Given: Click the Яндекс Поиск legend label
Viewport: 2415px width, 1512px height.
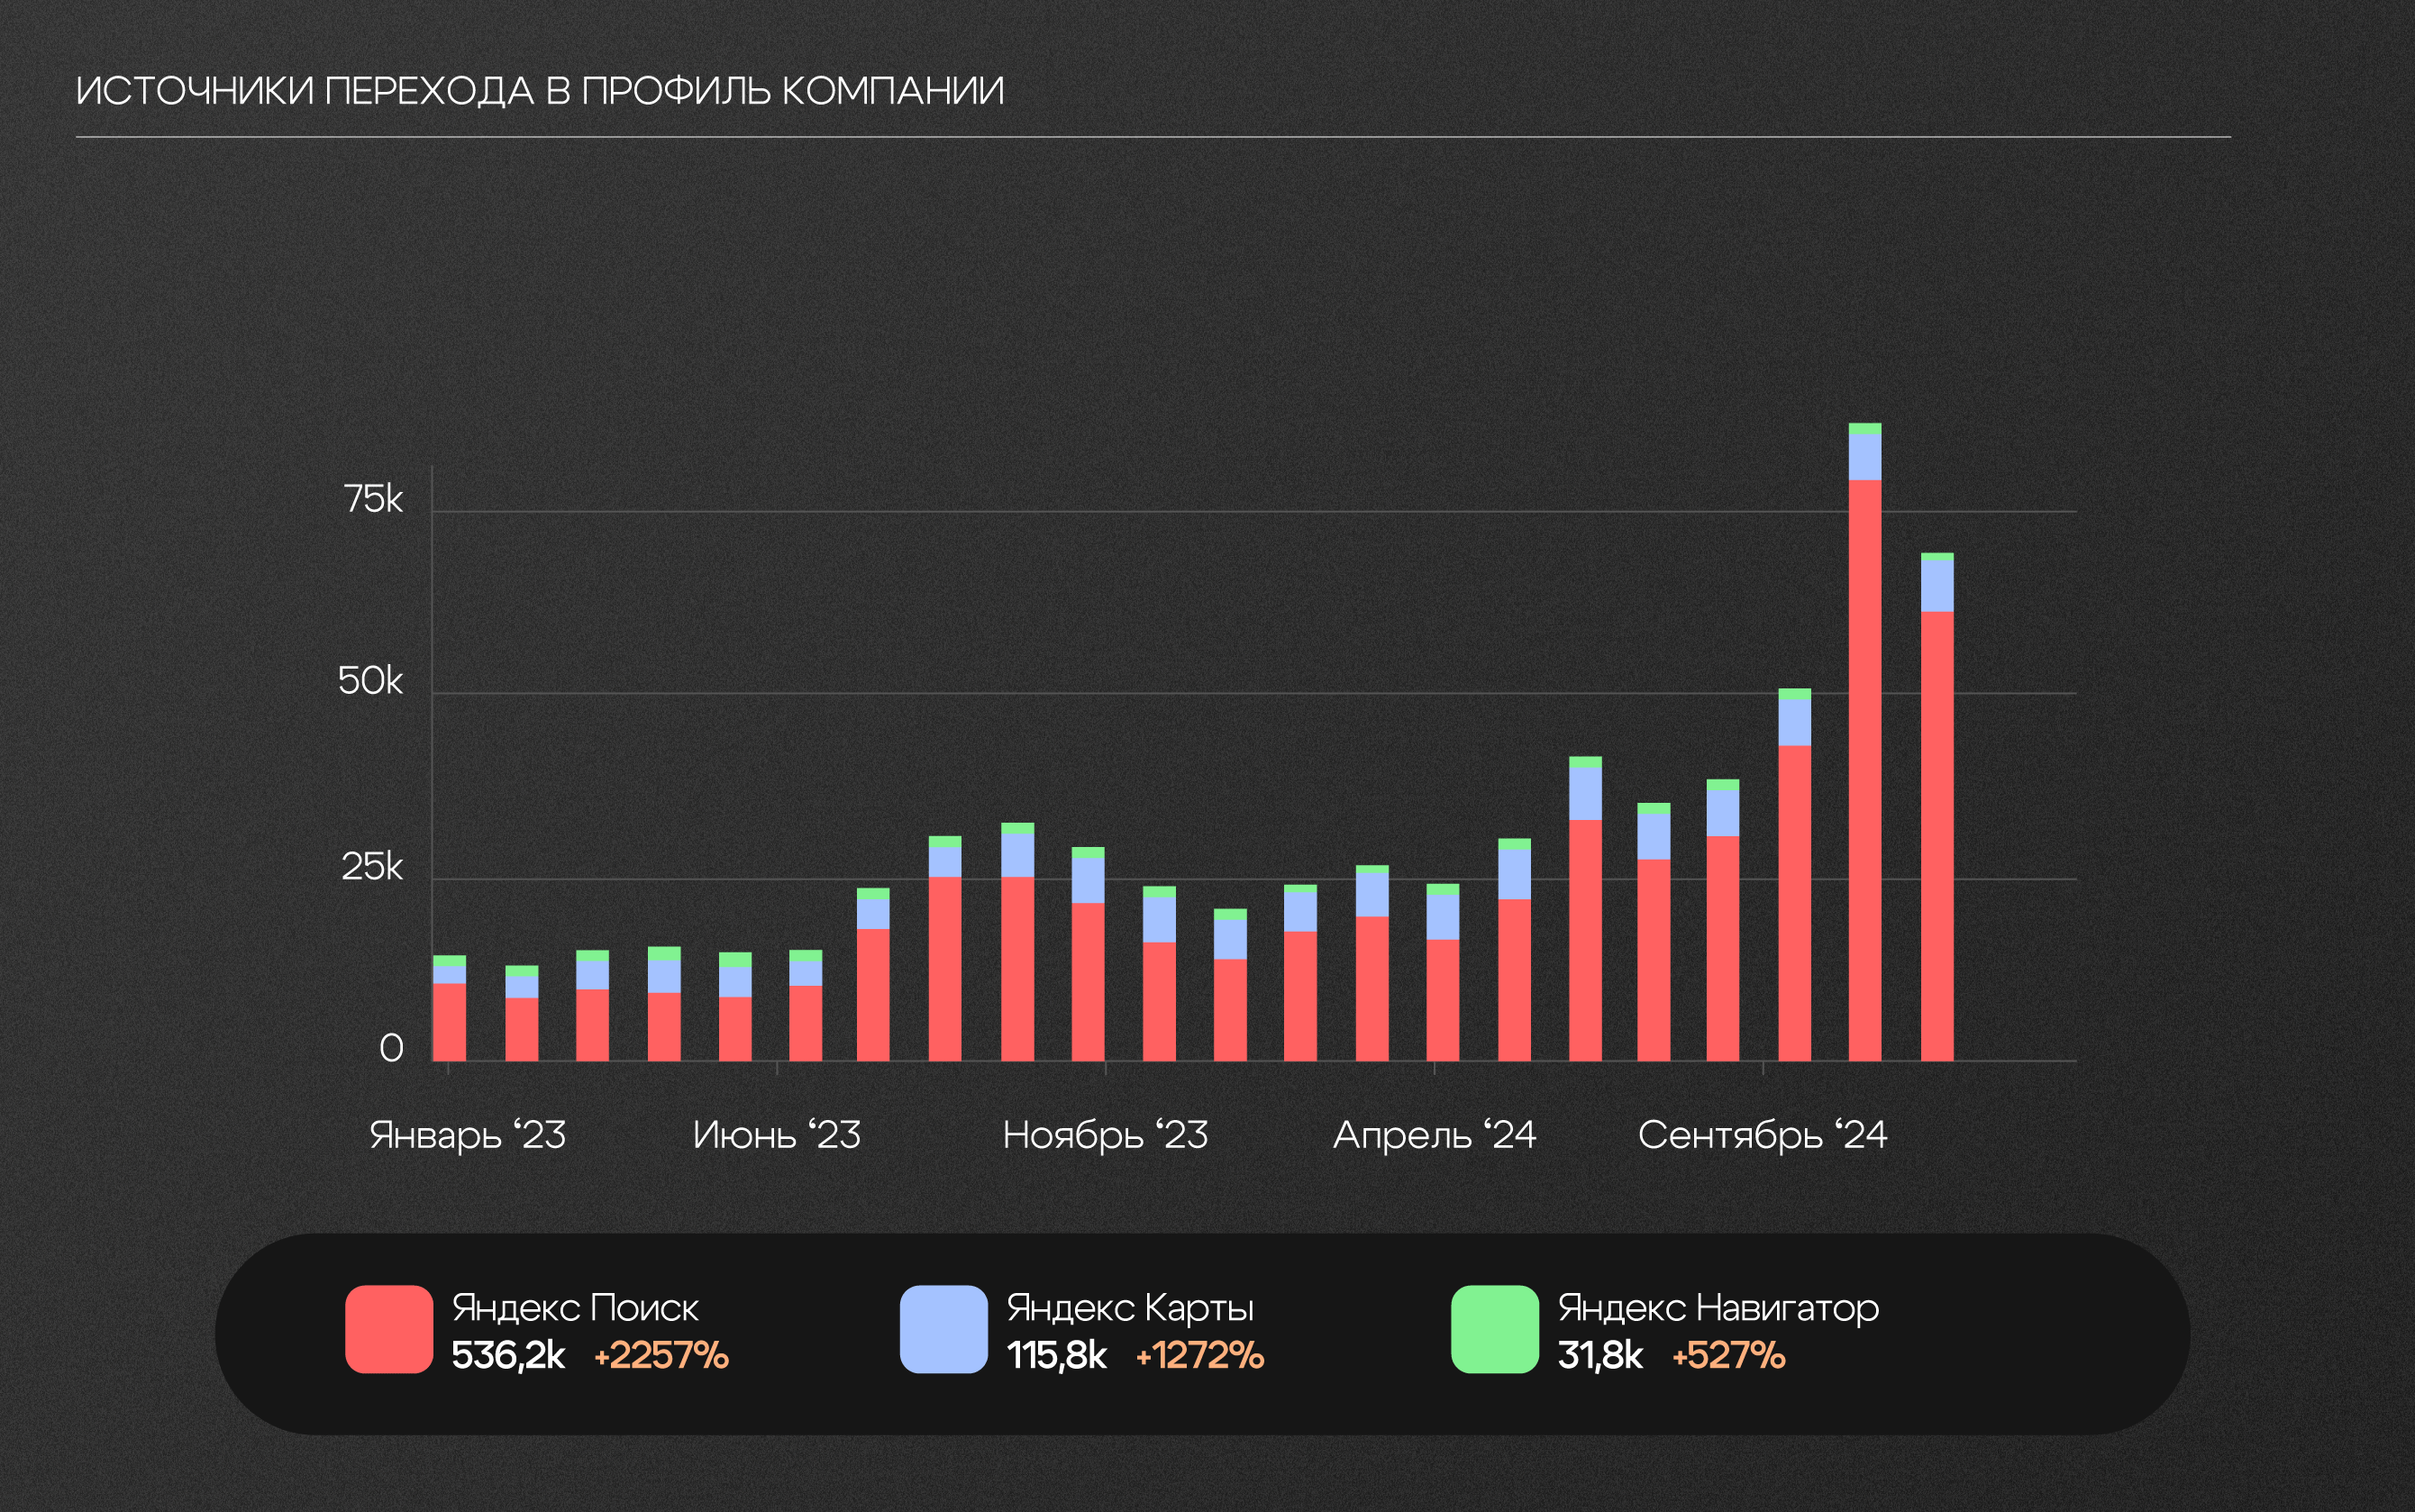Looking at the screenshot, I should 575,1307.
